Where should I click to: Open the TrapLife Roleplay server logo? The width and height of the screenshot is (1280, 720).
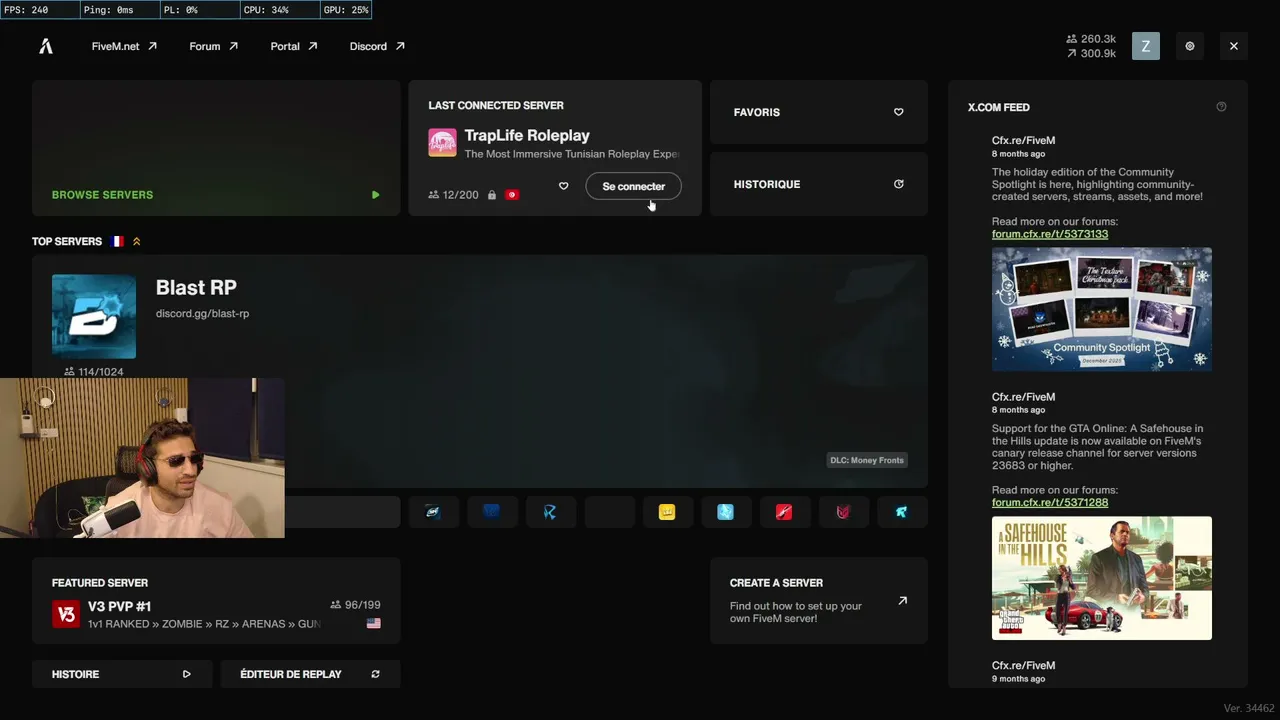442,142
